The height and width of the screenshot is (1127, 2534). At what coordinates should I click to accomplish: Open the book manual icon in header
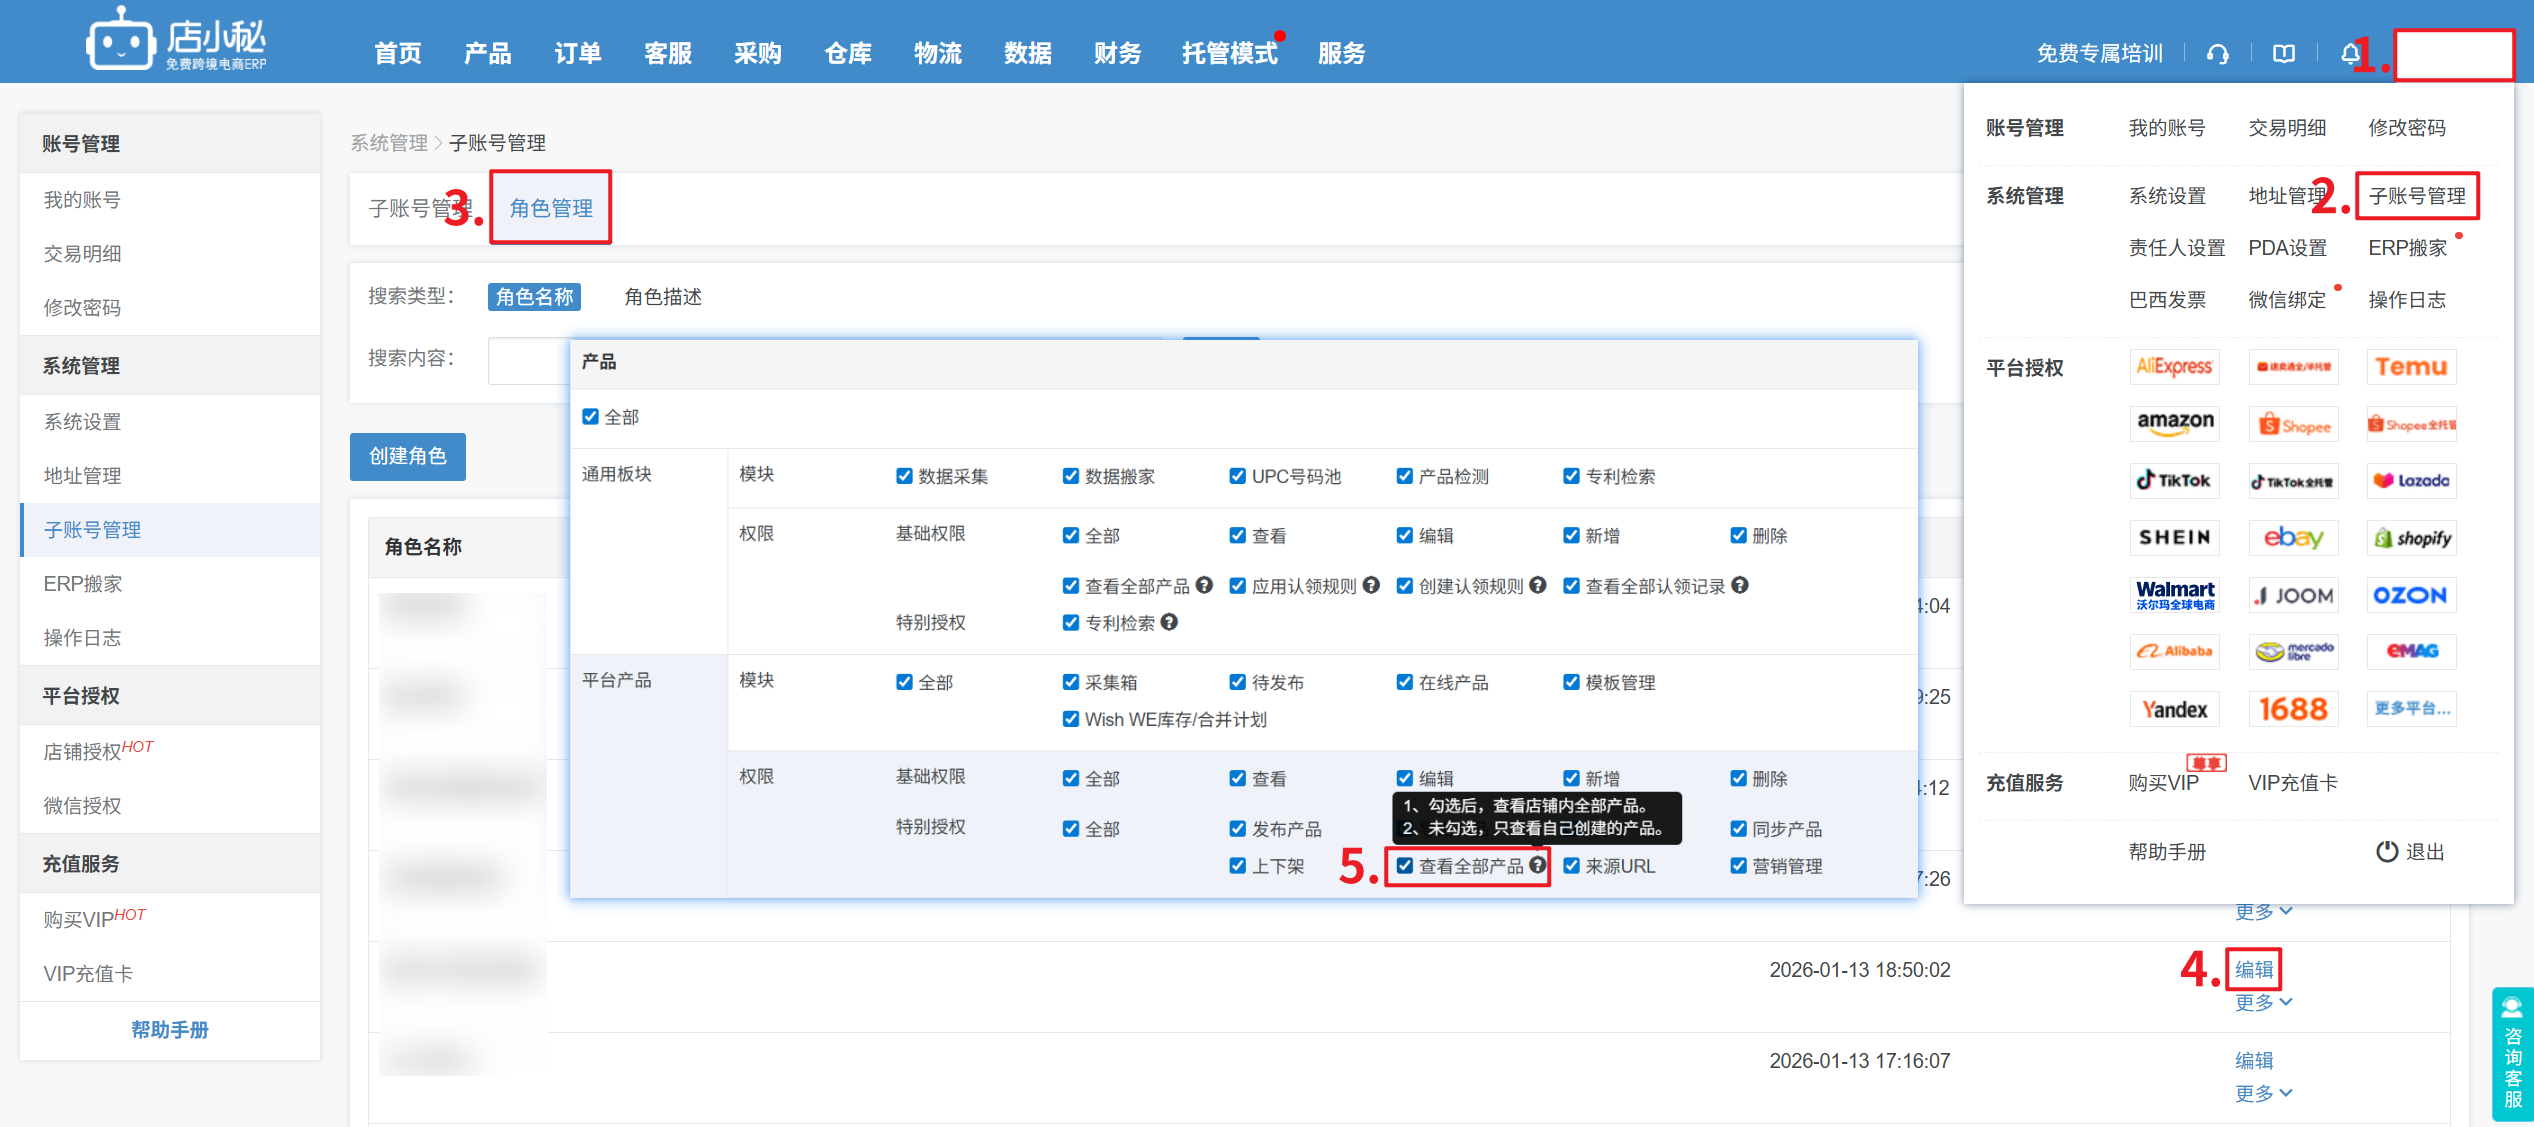click(x=2283, y=54)
